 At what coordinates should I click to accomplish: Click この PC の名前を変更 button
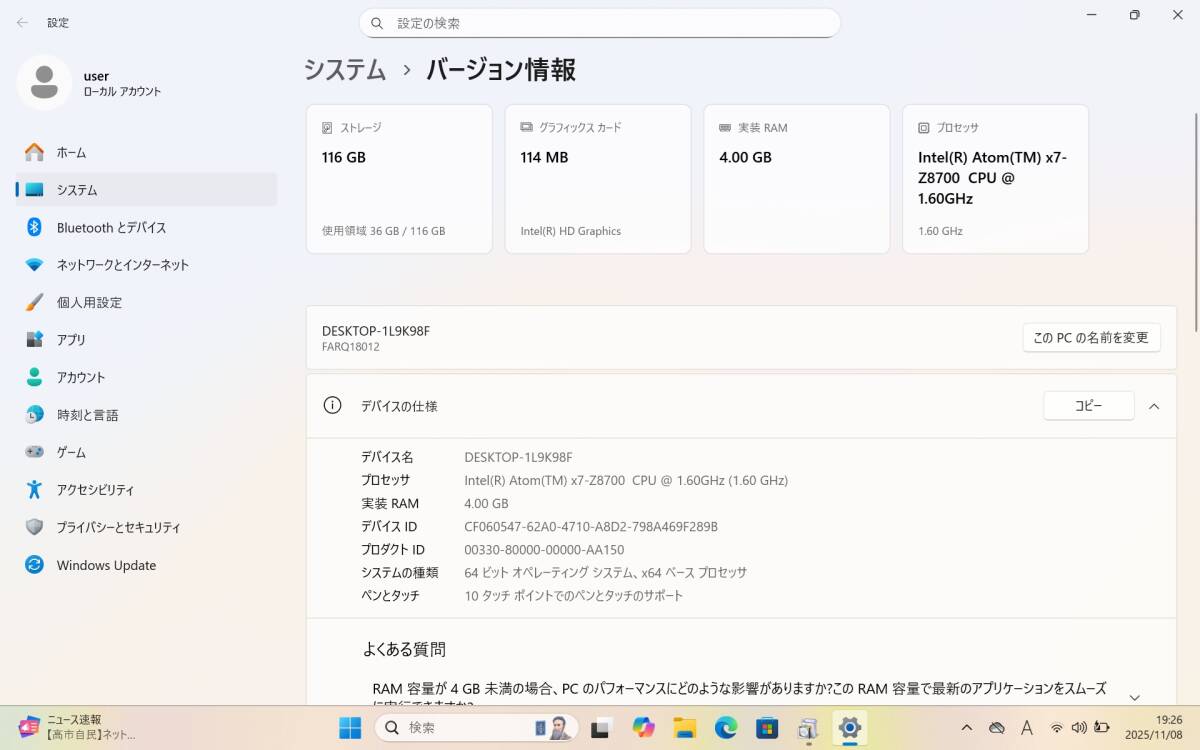coord(1091,338)
